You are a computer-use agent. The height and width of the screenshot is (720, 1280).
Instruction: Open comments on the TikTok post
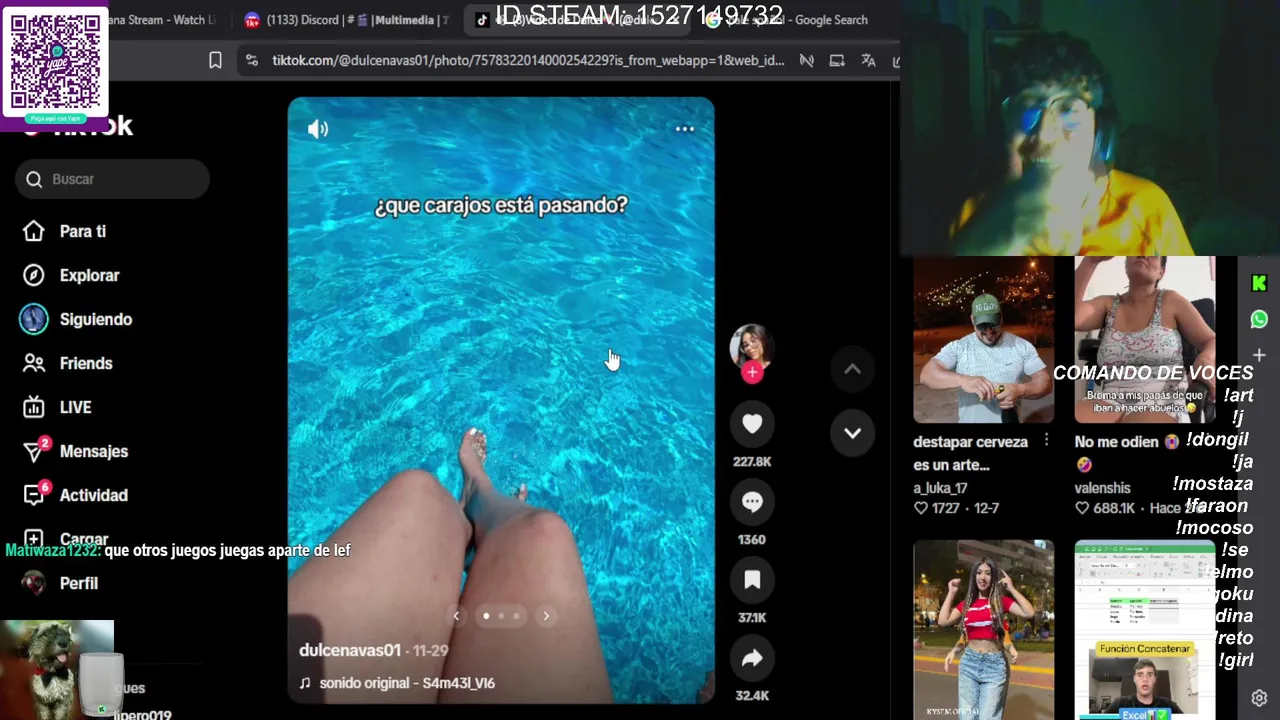click(x=752, y=502)
